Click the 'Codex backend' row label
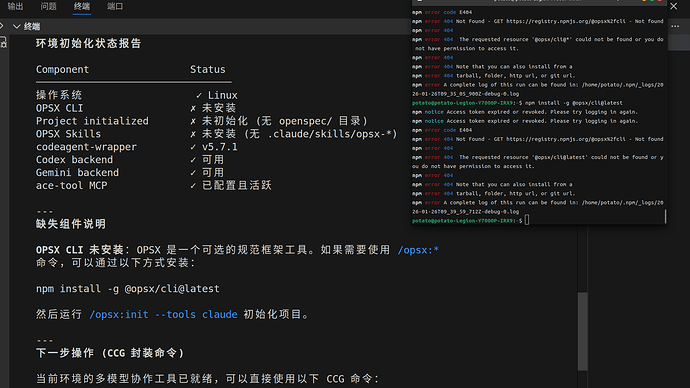The height and width of the screenshot is (388, 690). [x=74, y=160]
